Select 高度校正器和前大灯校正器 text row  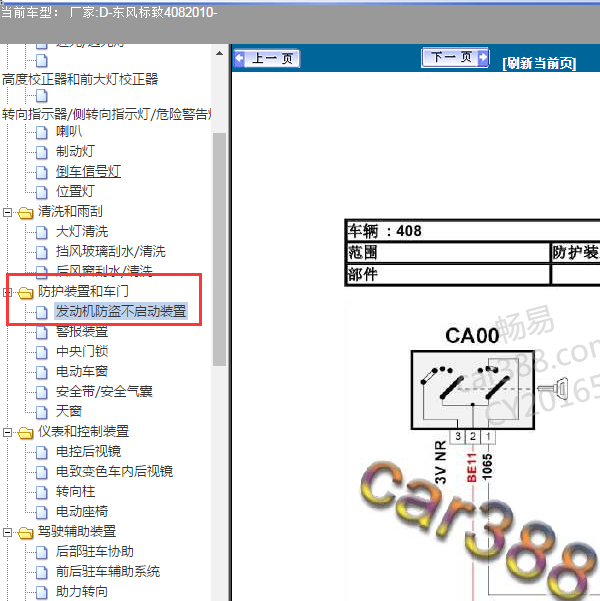click(x=80, y=79)
